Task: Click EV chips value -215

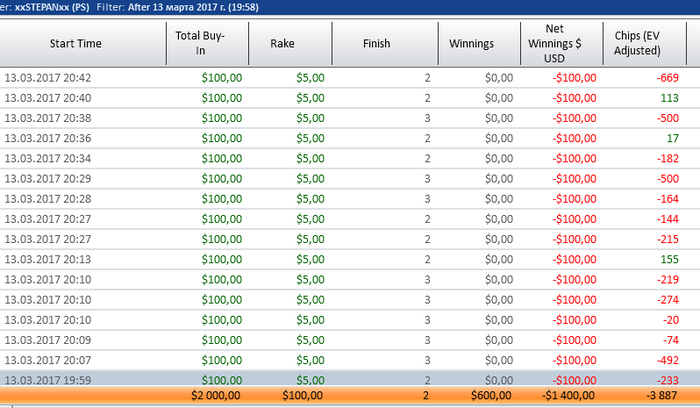Action: click(667, 239)
